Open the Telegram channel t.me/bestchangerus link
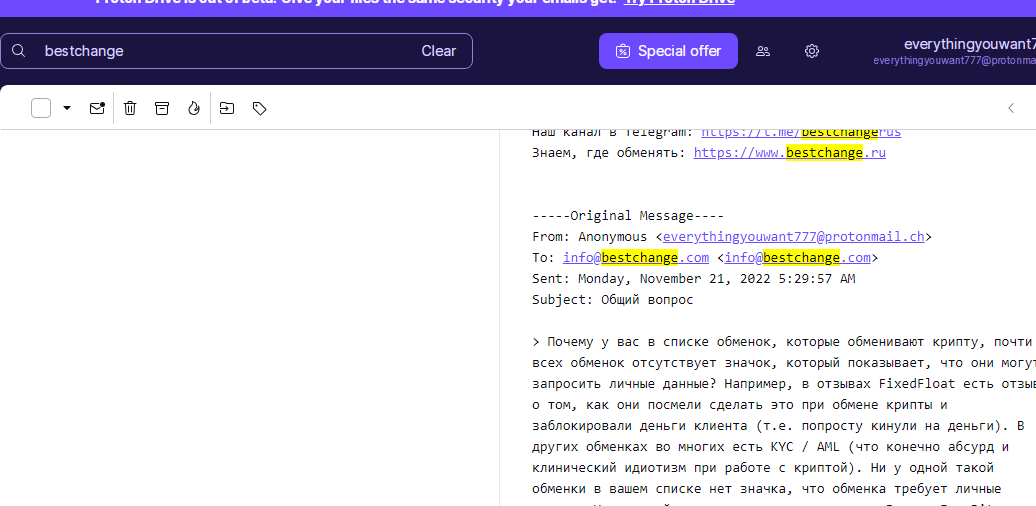Viewport: 1036px width, 506px height. pyautogui.click(x=801, y=132)
